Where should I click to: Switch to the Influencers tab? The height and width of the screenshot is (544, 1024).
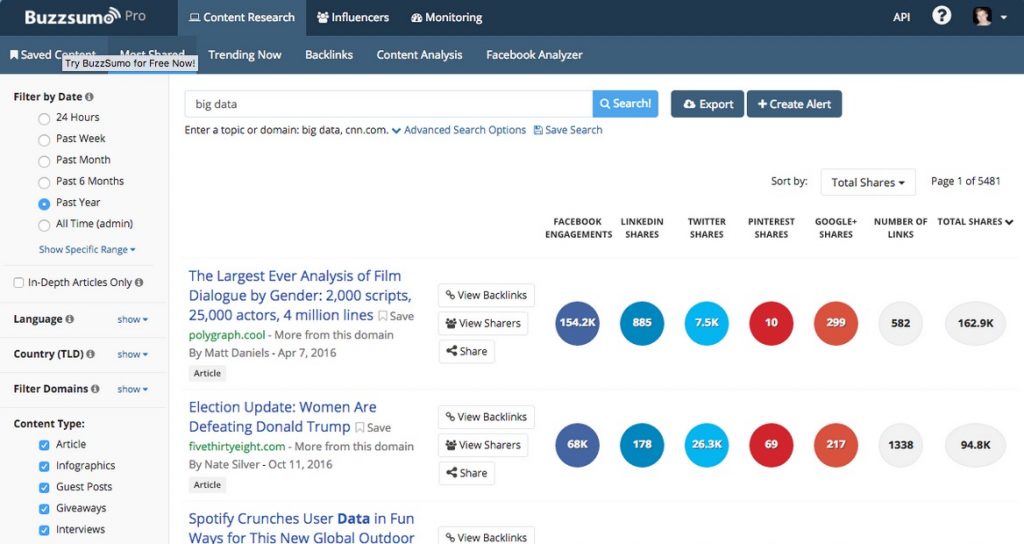point(354,17)
